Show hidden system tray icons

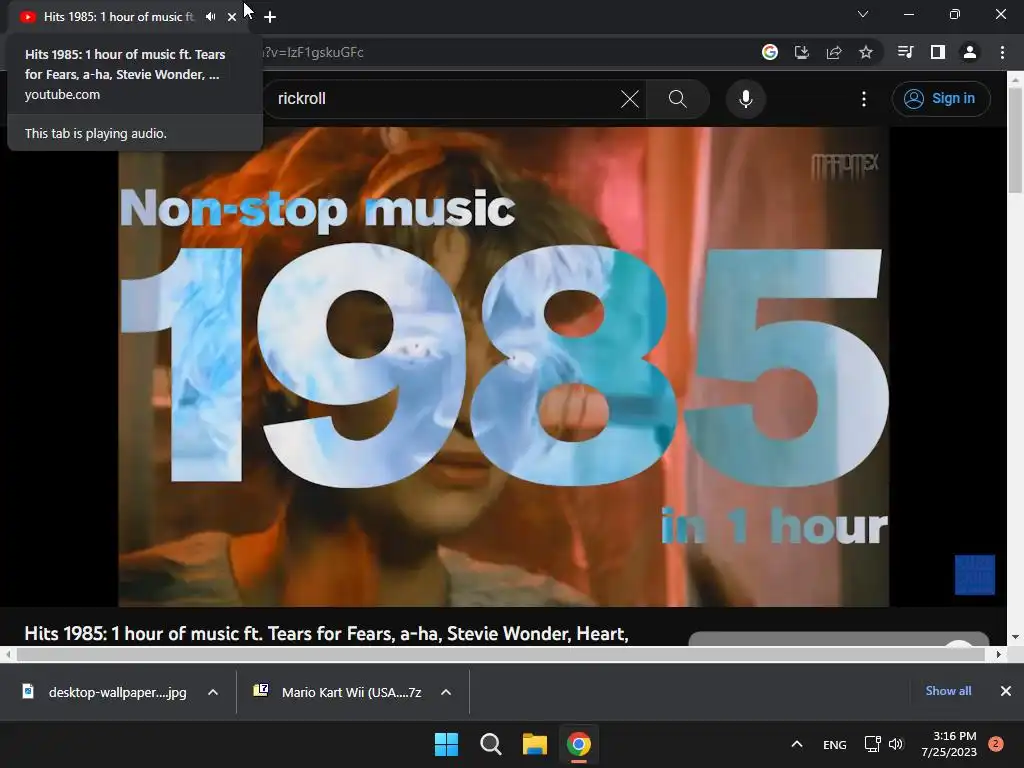tap(797, 744)
